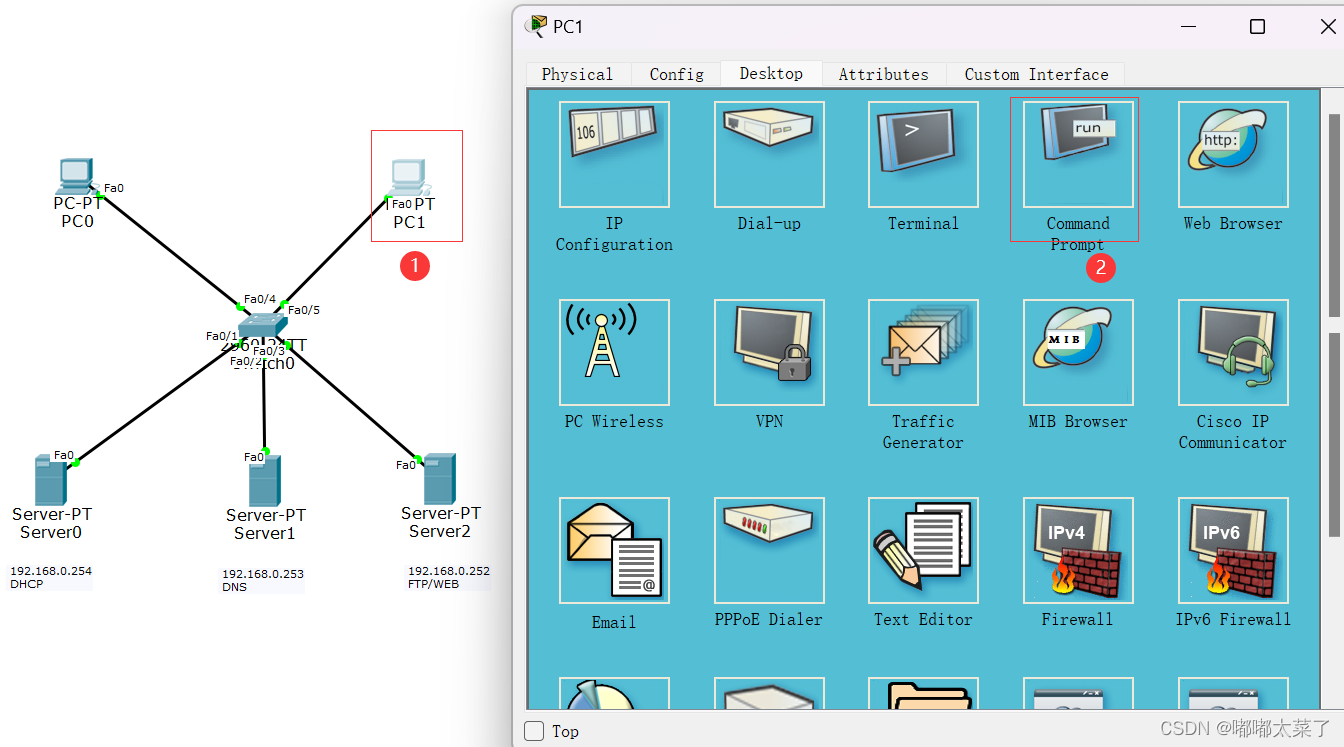Click the Server1 label
Viewport: 1344px width, 747px height.
265,533
